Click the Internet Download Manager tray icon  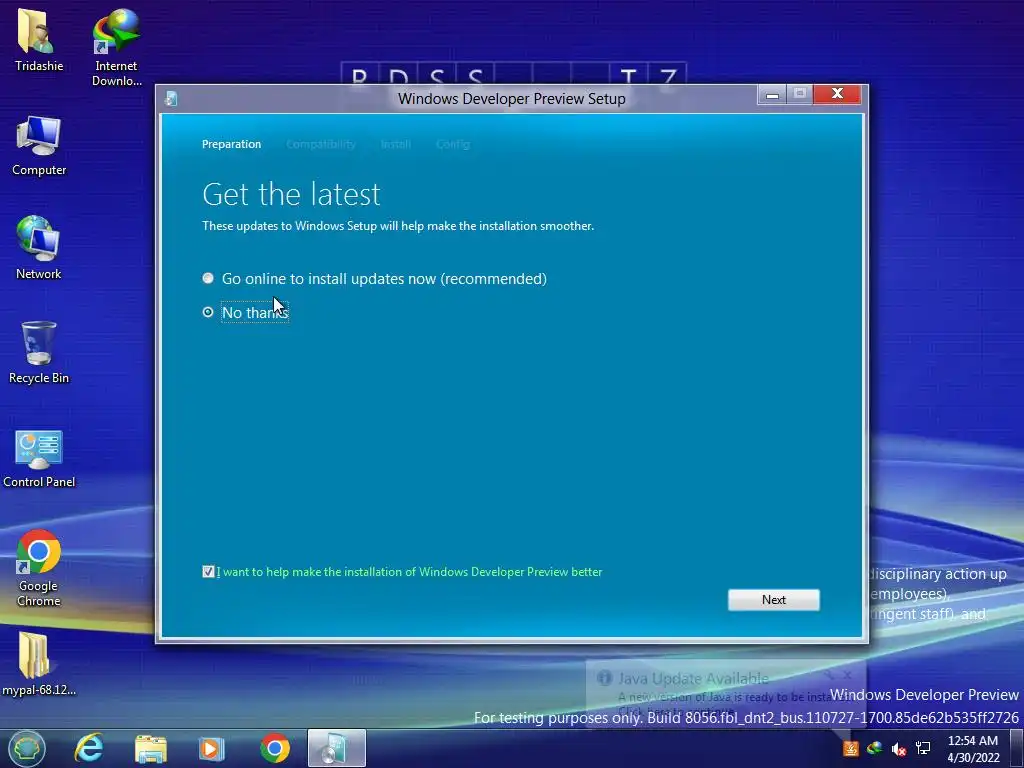(x=874, y=748)
